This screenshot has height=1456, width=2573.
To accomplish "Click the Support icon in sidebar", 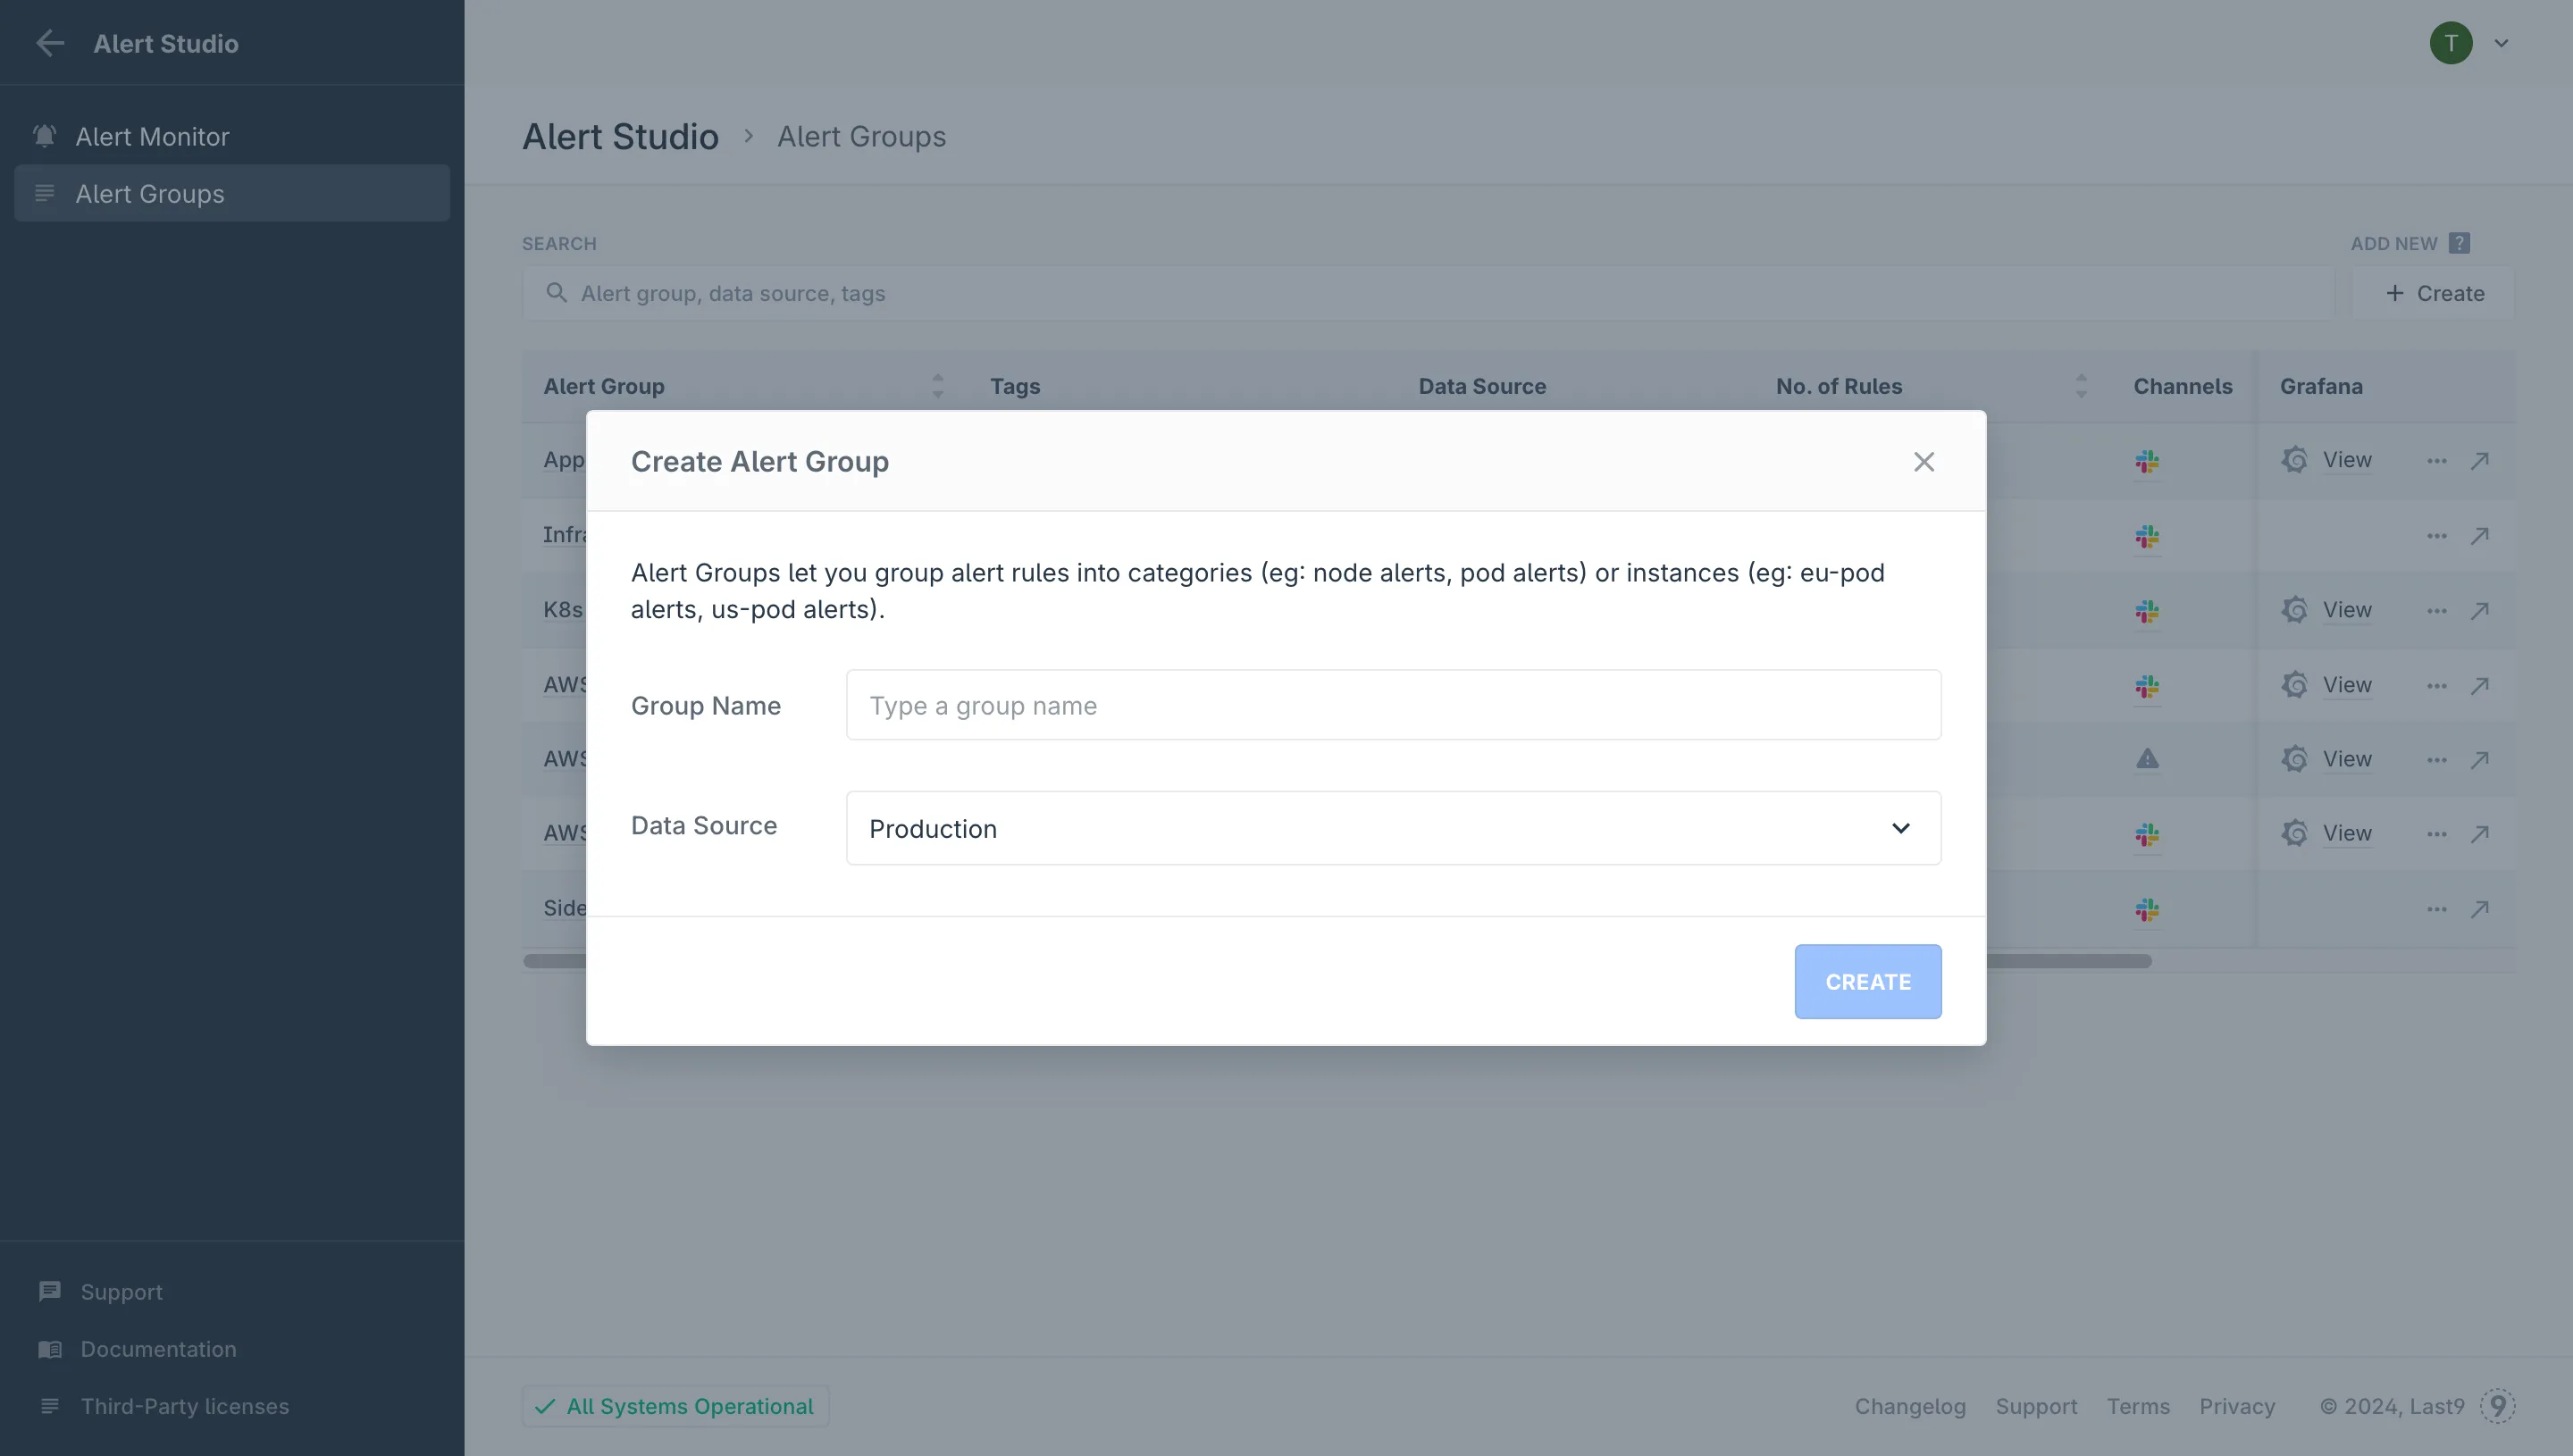I will point(49,1290).
